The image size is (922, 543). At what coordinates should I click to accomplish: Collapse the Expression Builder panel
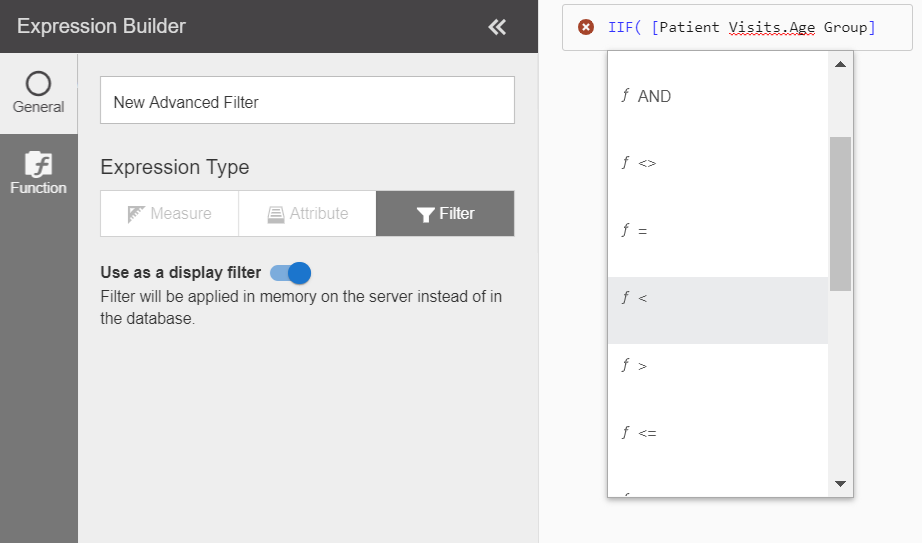(x=497, y=27)
